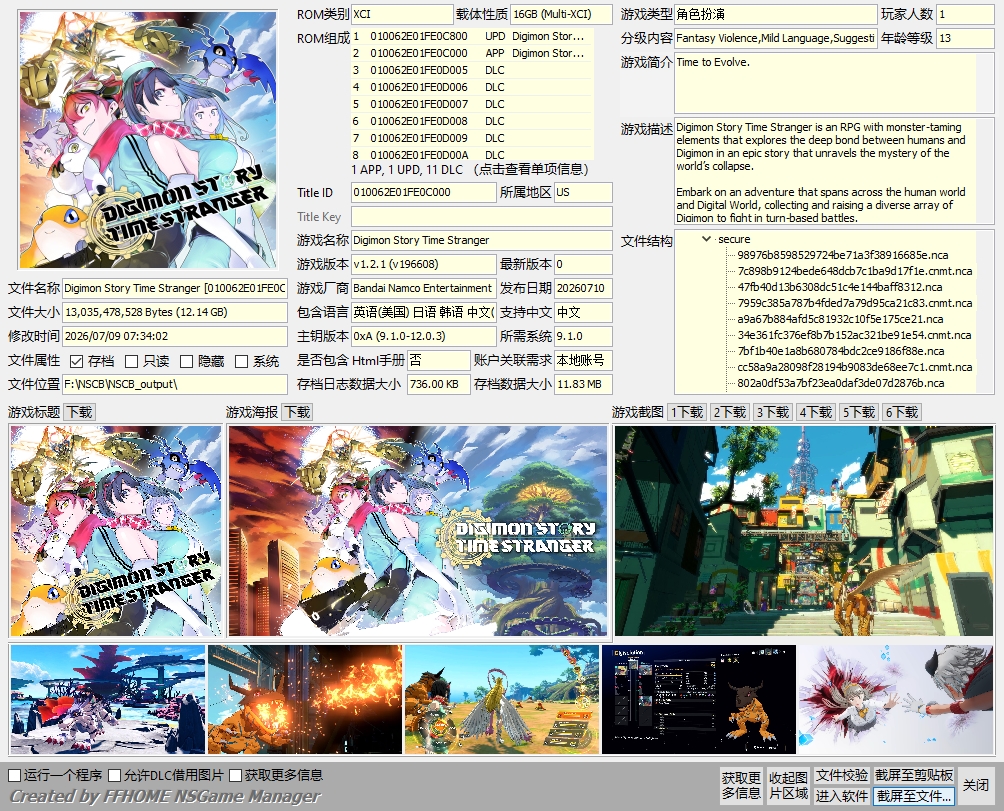Select file 98976b8598529724be71a3f38916685e.nca

pos(842,255)
